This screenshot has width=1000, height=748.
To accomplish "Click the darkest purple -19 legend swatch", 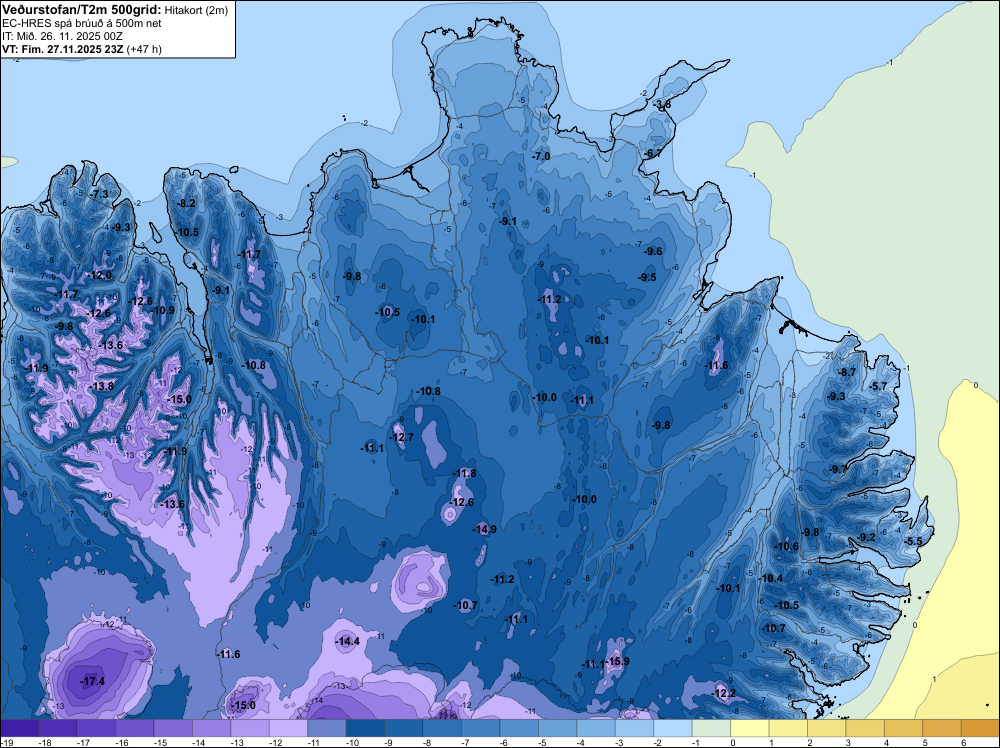I will [x=19, y=728].
